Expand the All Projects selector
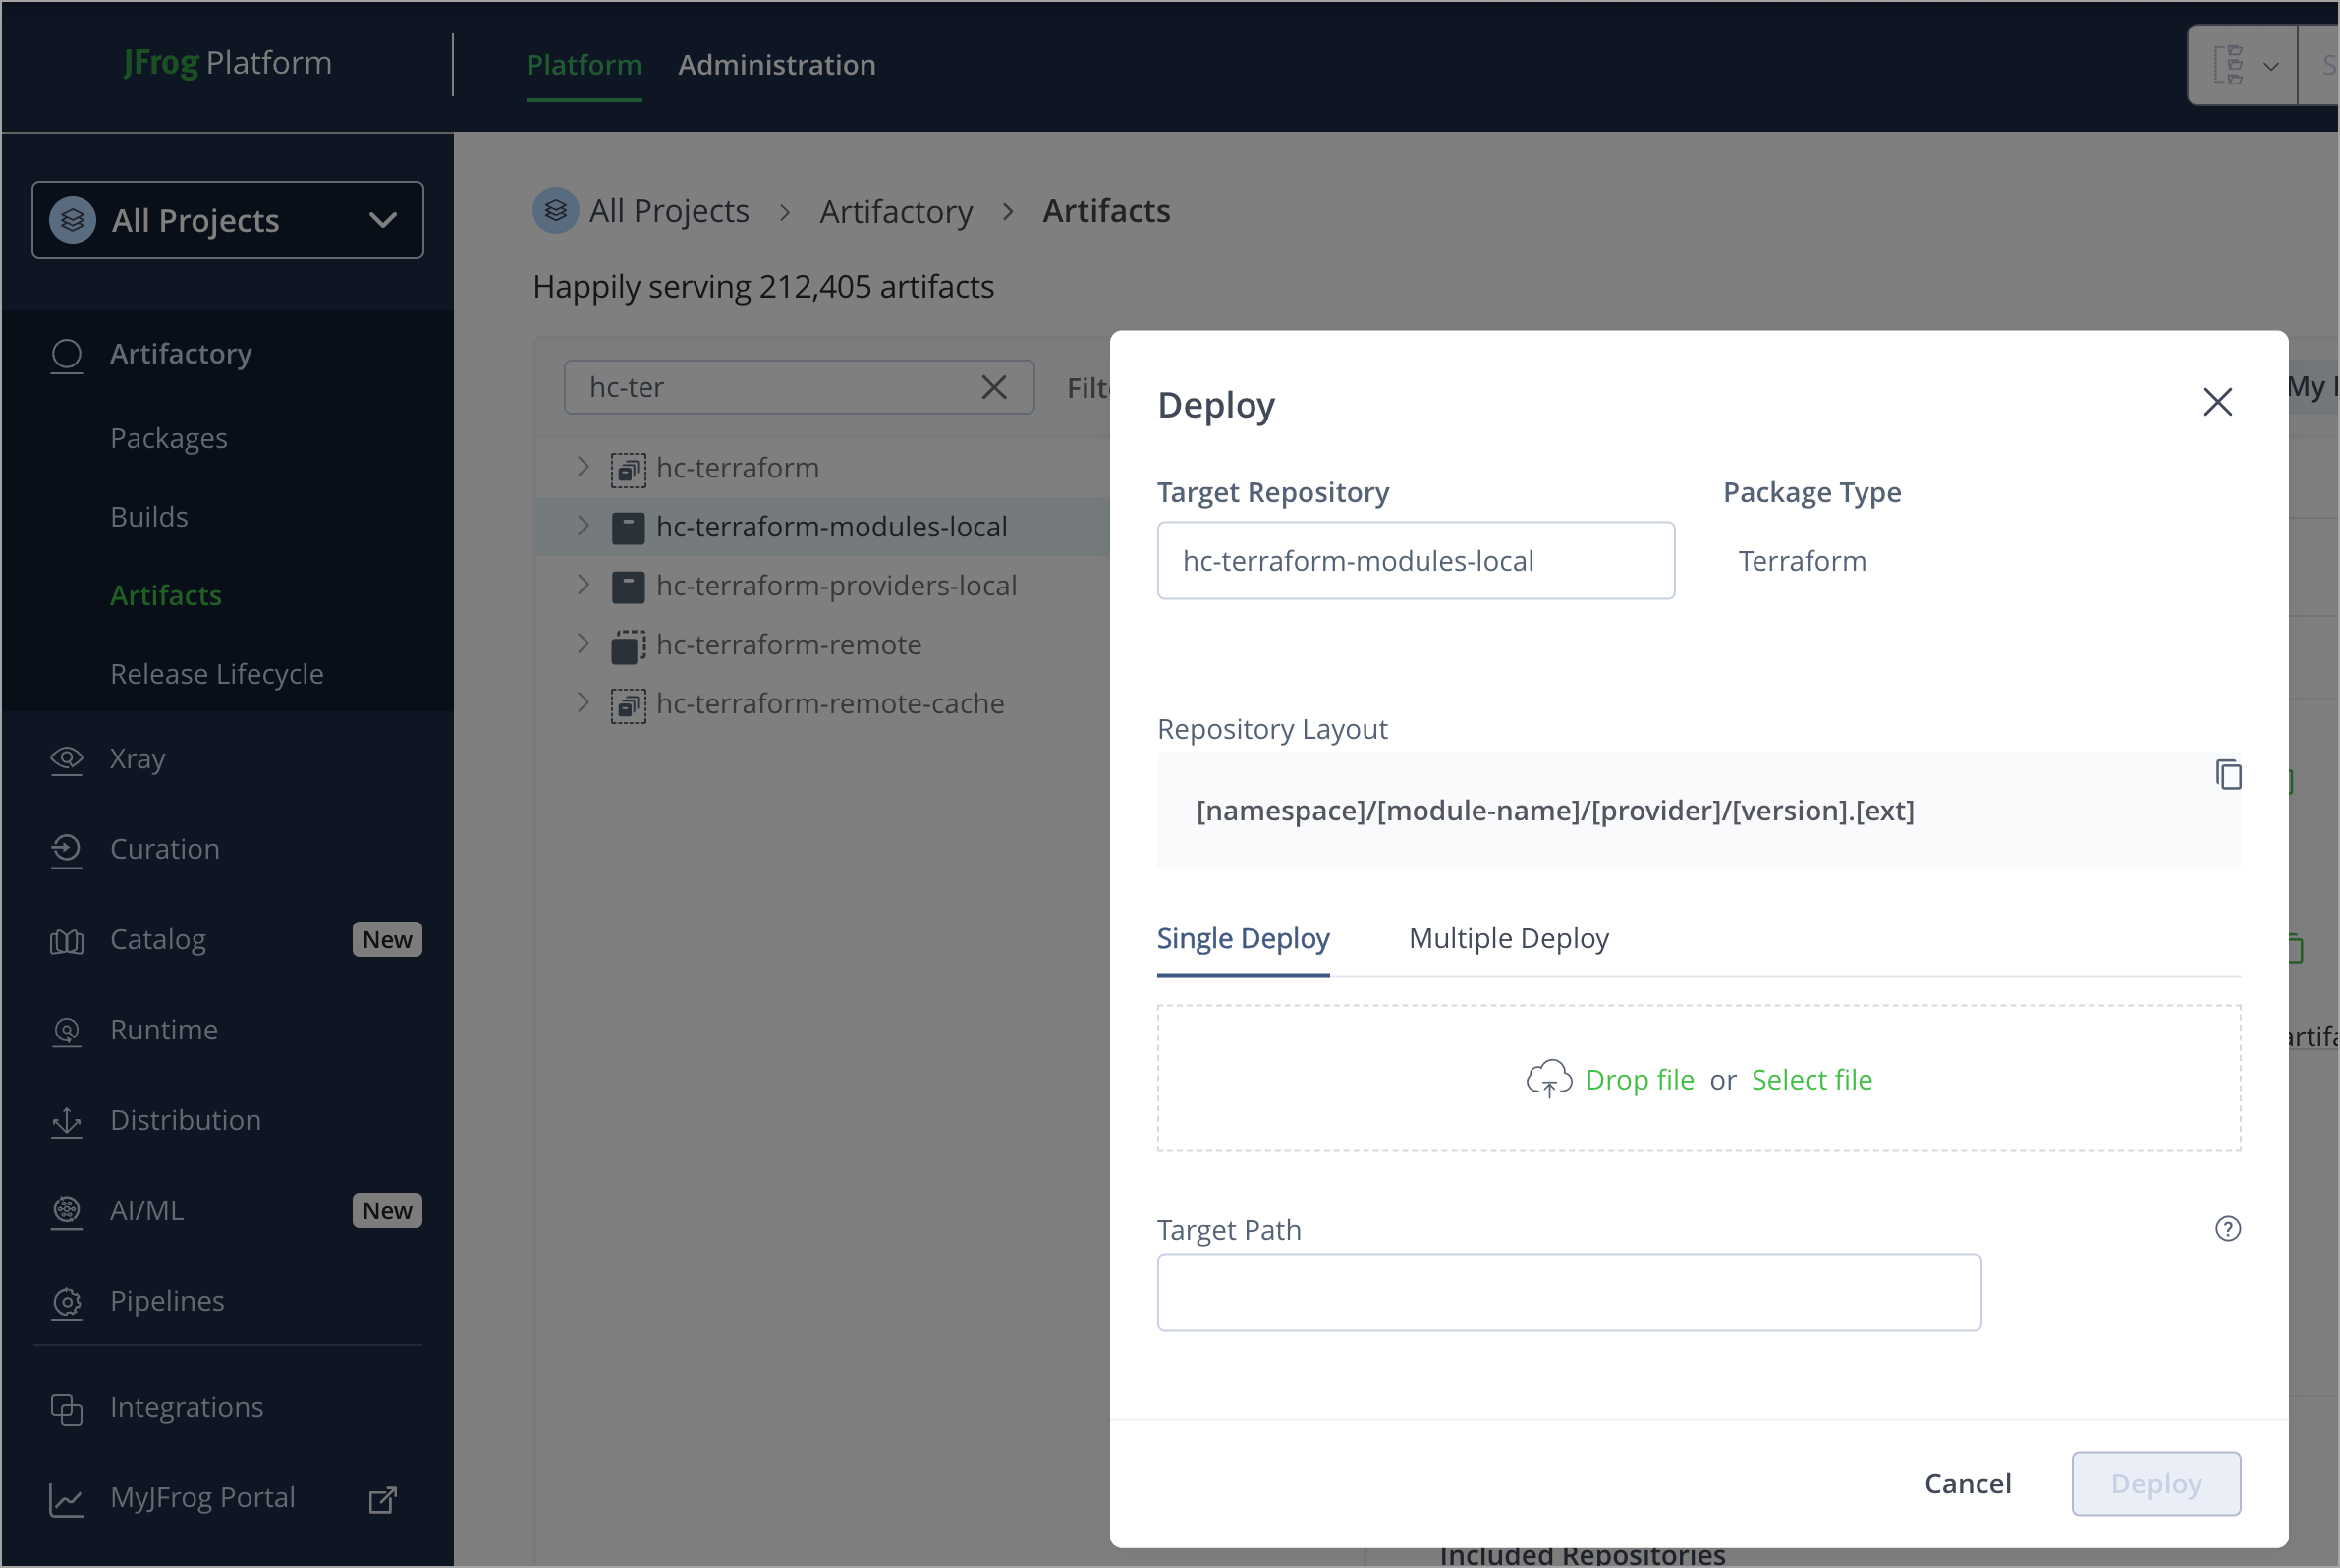The width and height of the screenshot is (2340, 1568). coord(382,220)
